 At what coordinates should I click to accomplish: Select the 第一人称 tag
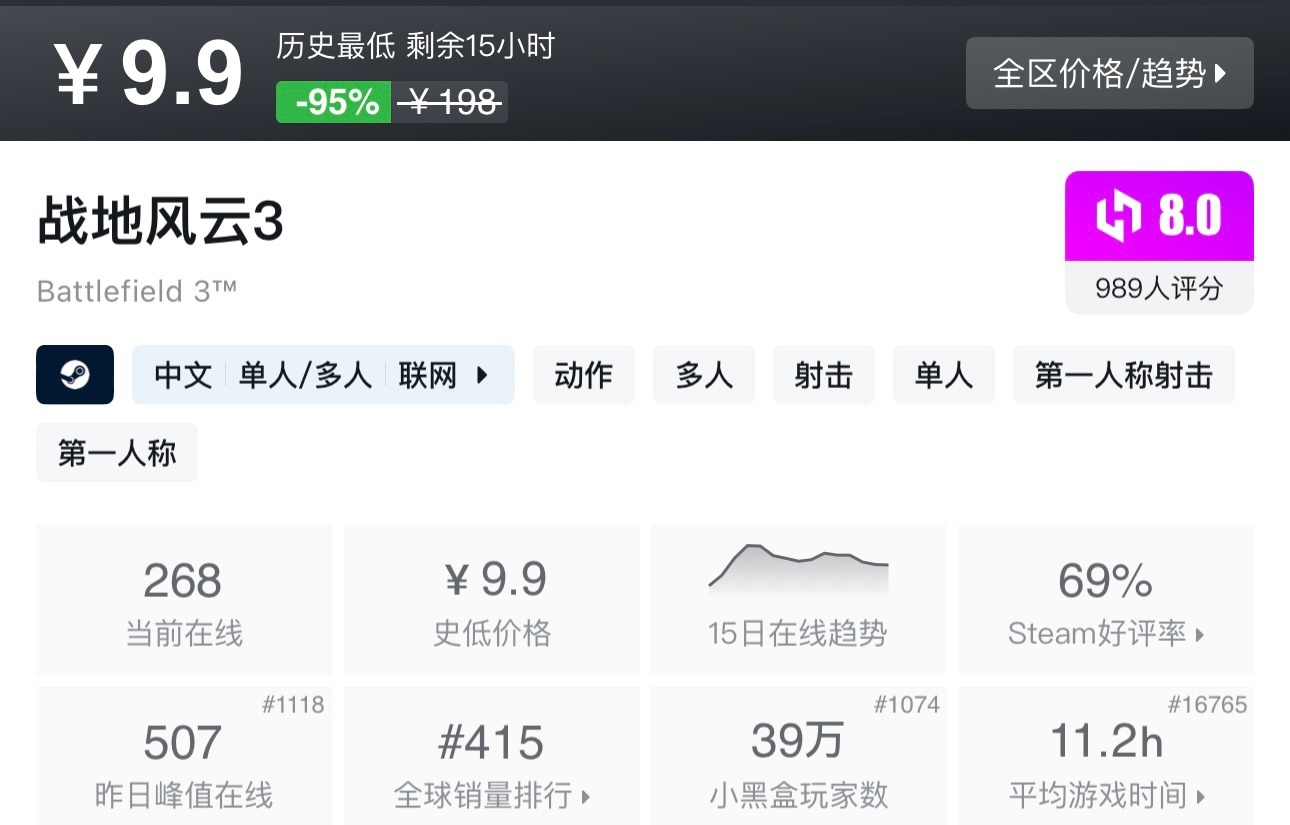116,452
